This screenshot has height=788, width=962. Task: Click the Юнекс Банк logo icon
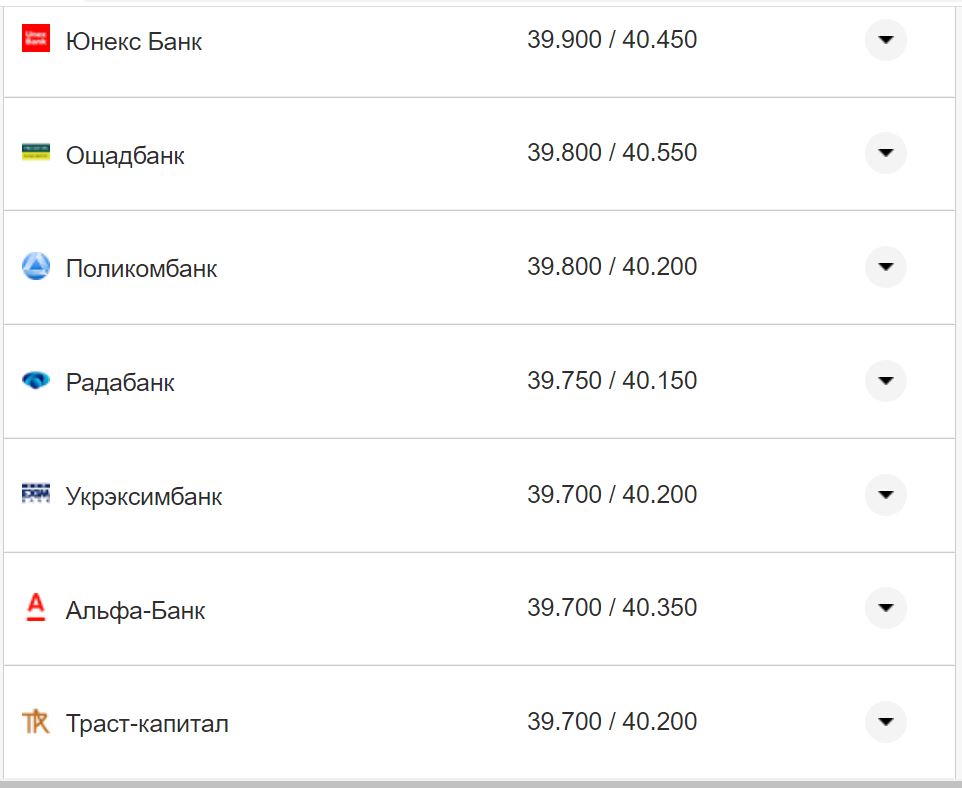(35, 38)
